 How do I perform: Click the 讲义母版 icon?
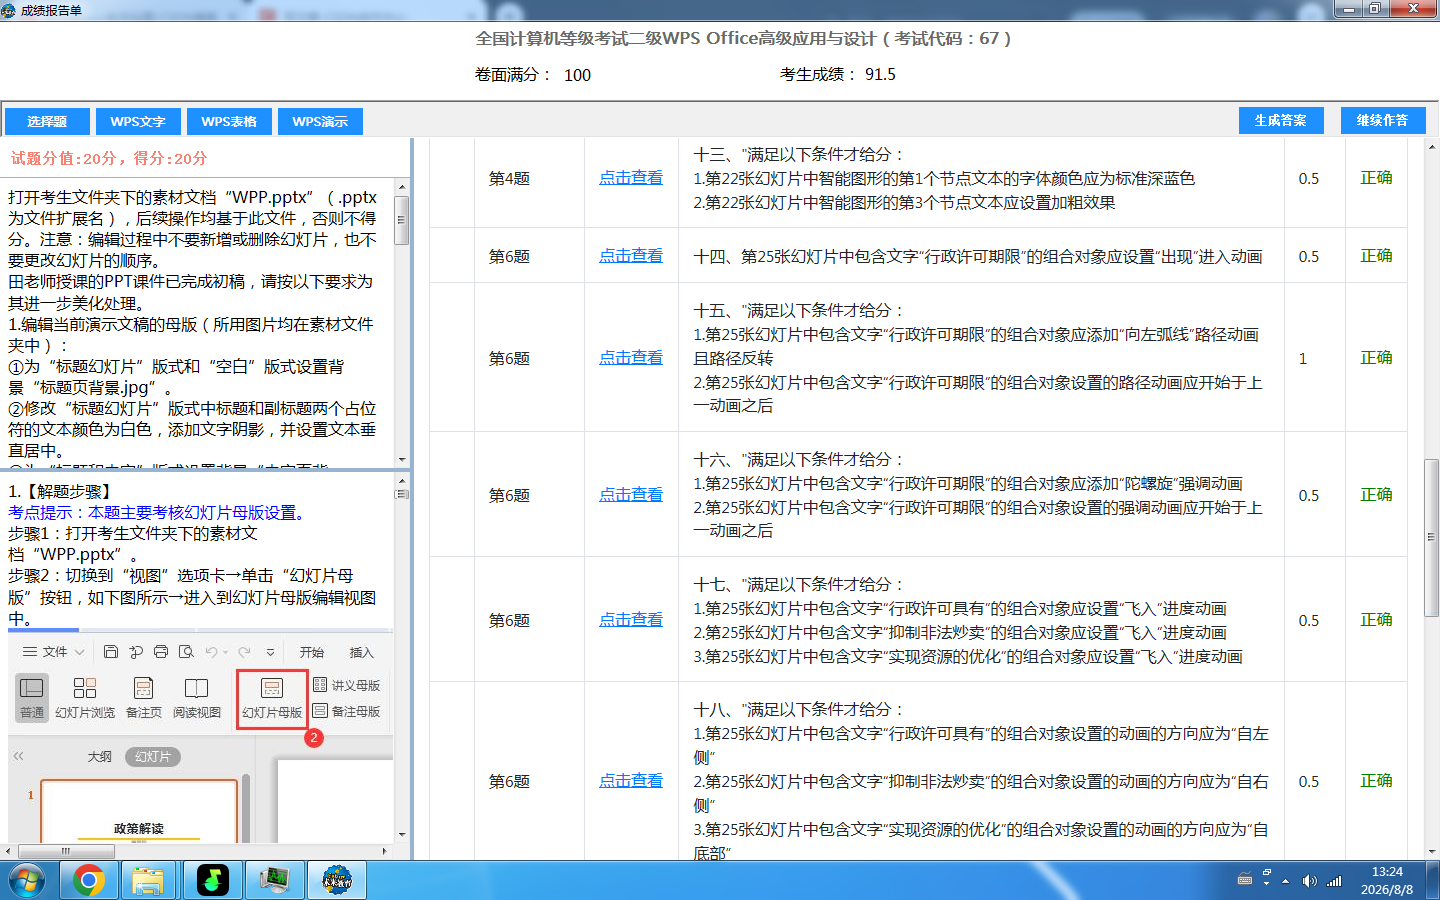coord(347,685)
